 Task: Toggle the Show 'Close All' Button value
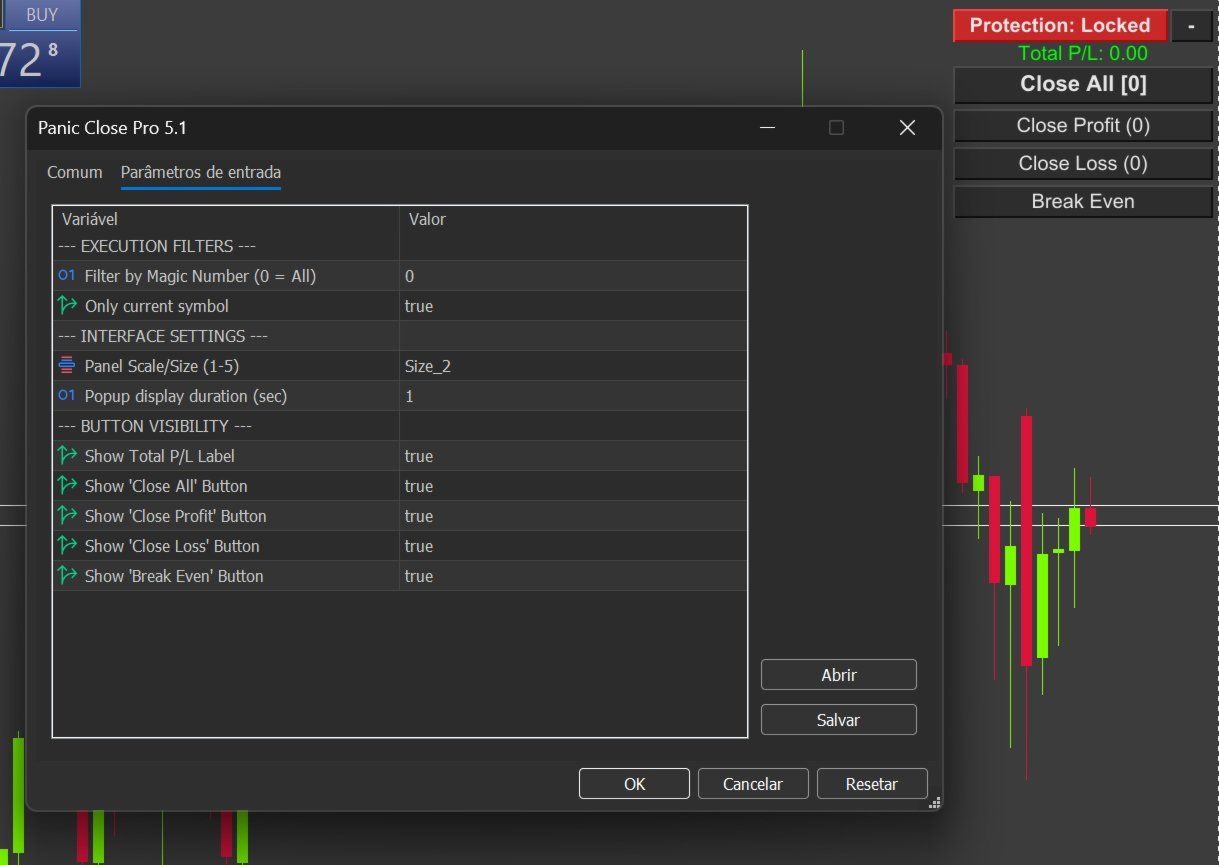pos(573,486)
